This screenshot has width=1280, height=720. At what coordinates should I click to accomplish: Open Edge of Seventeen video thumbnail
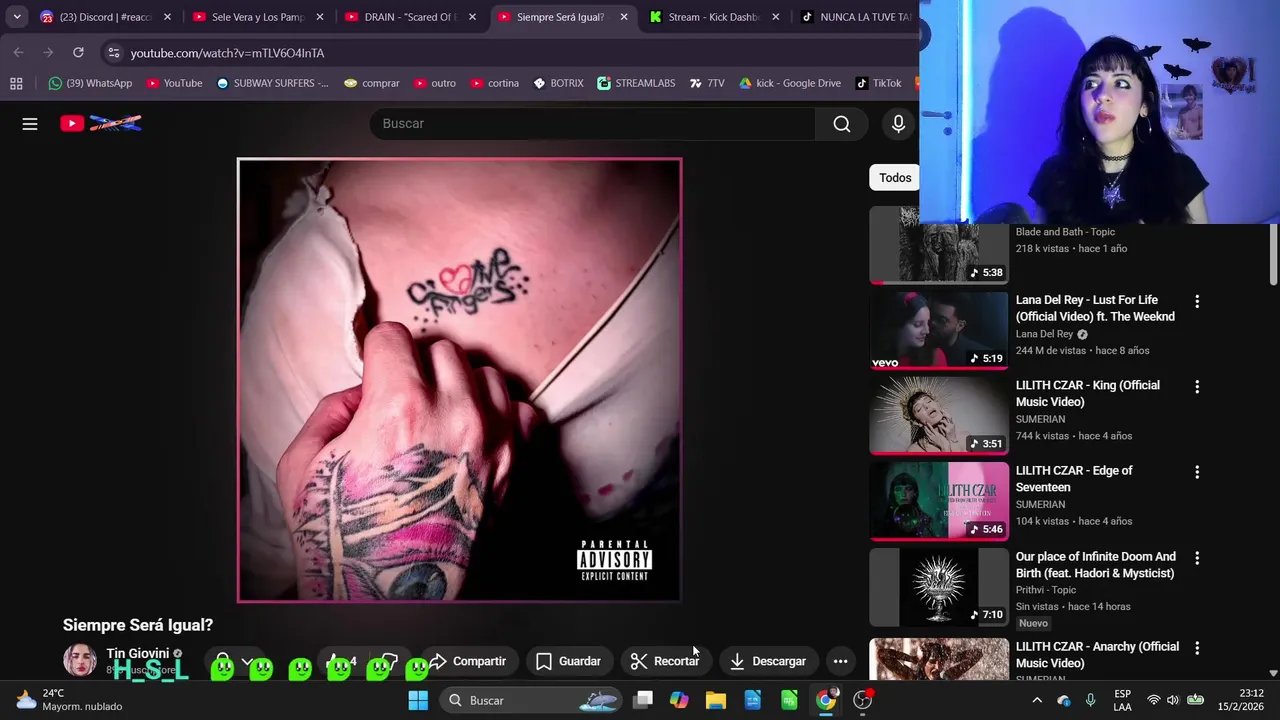pos(939,501)
